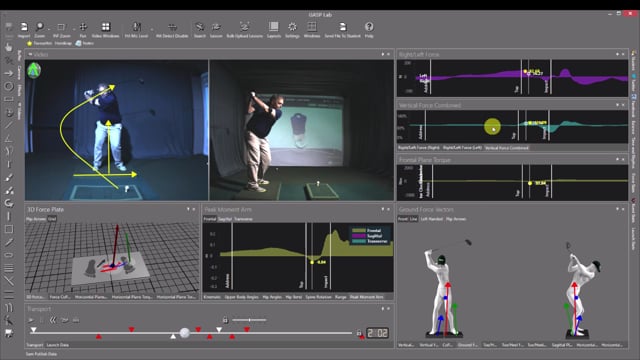Toggle Left Handed in the Ground Force Vectors panel
Screen dimensions: 640x360
pos(431,219)
